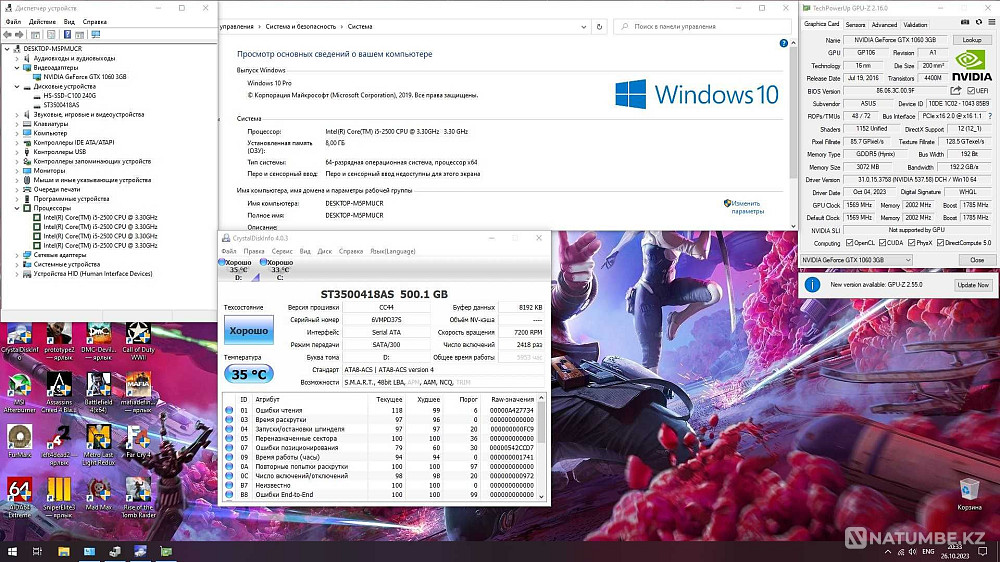Click CrystalDiskInfo attribute list scrollbar
The image size is (1000, 562).
[x=541, y=447]
